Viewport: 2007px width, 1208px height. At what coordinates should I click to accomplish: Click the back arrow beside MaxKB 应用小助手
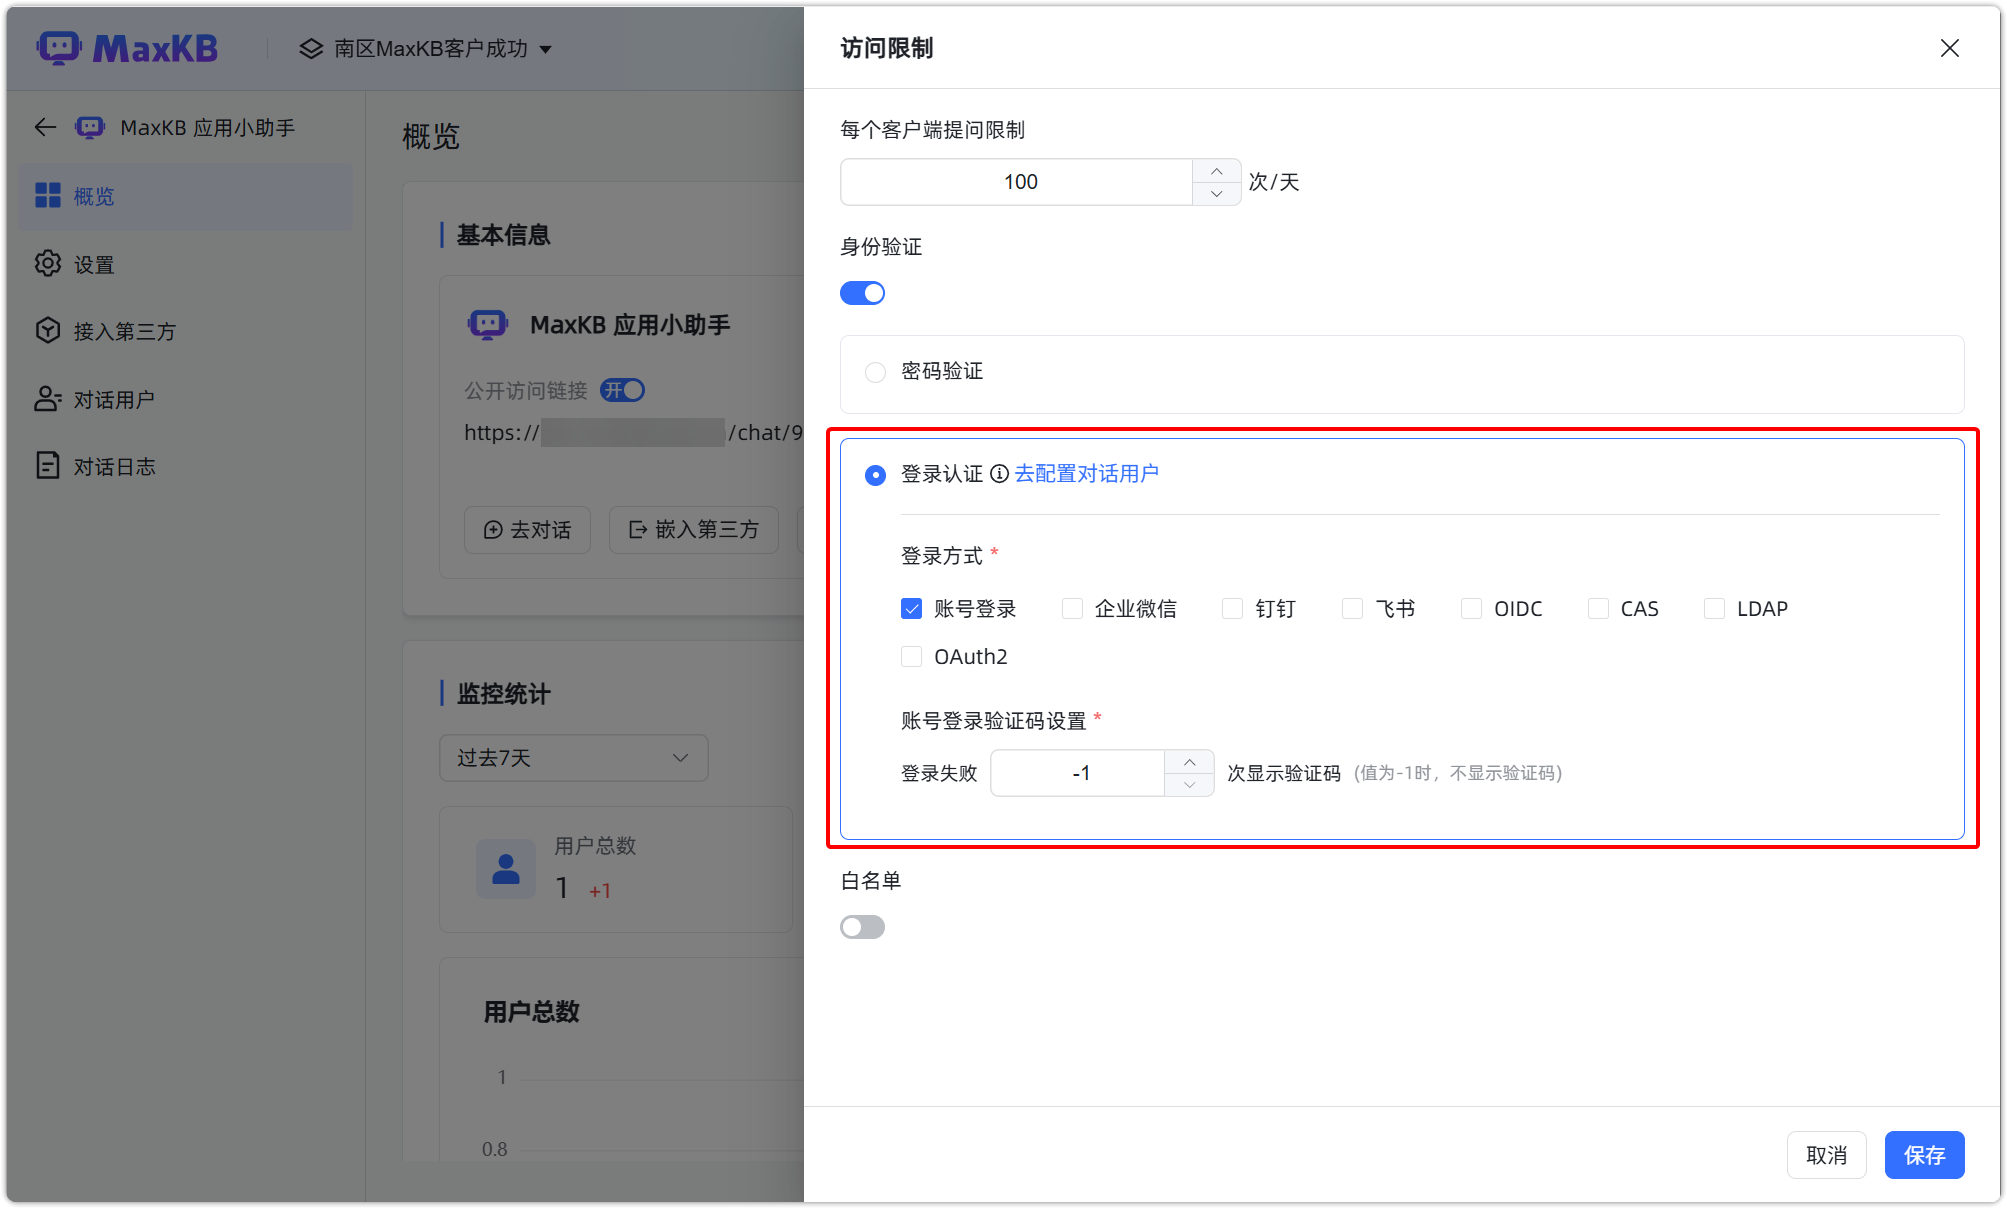44,127
